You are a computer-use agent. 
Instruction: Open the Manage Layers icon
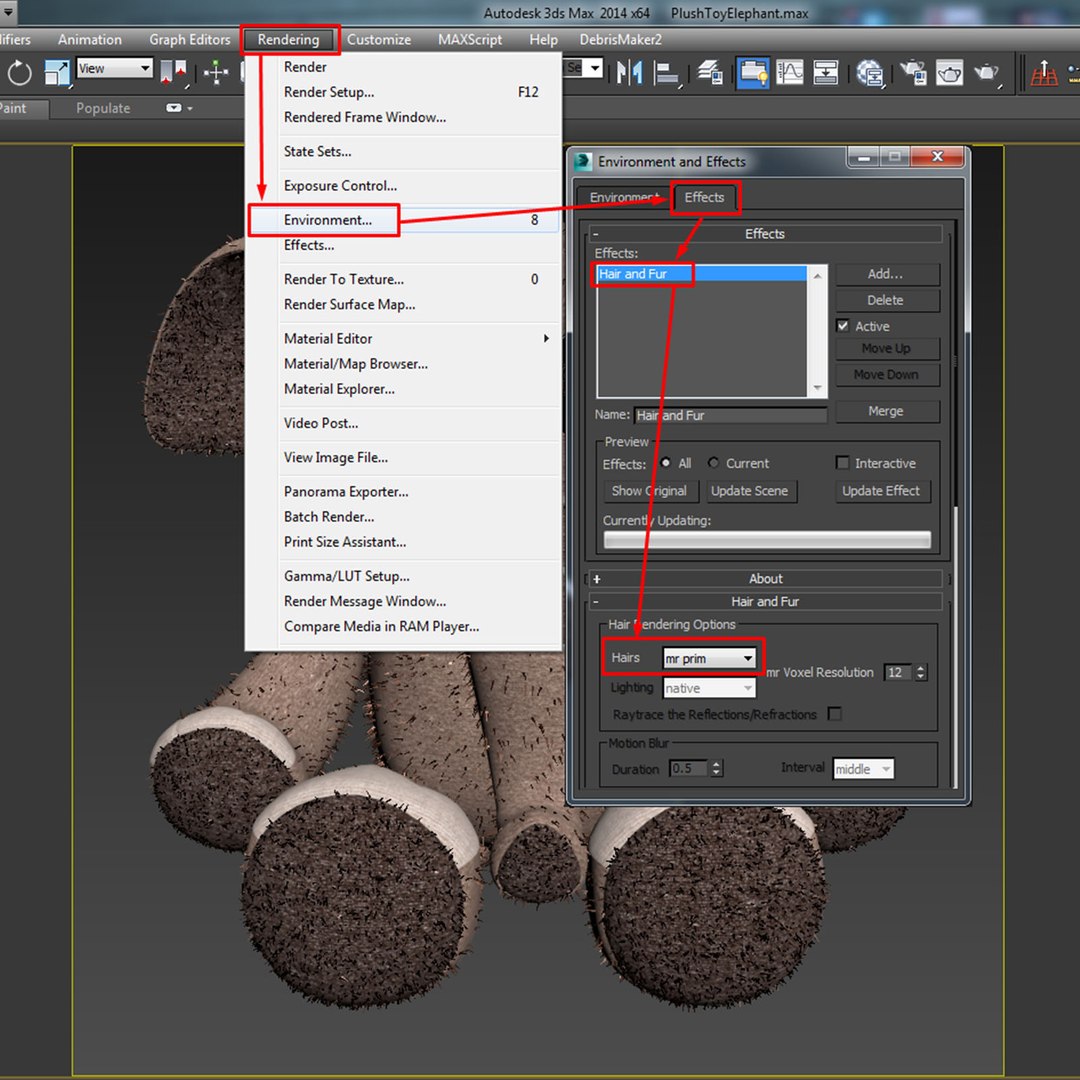(x=709, y=72)
